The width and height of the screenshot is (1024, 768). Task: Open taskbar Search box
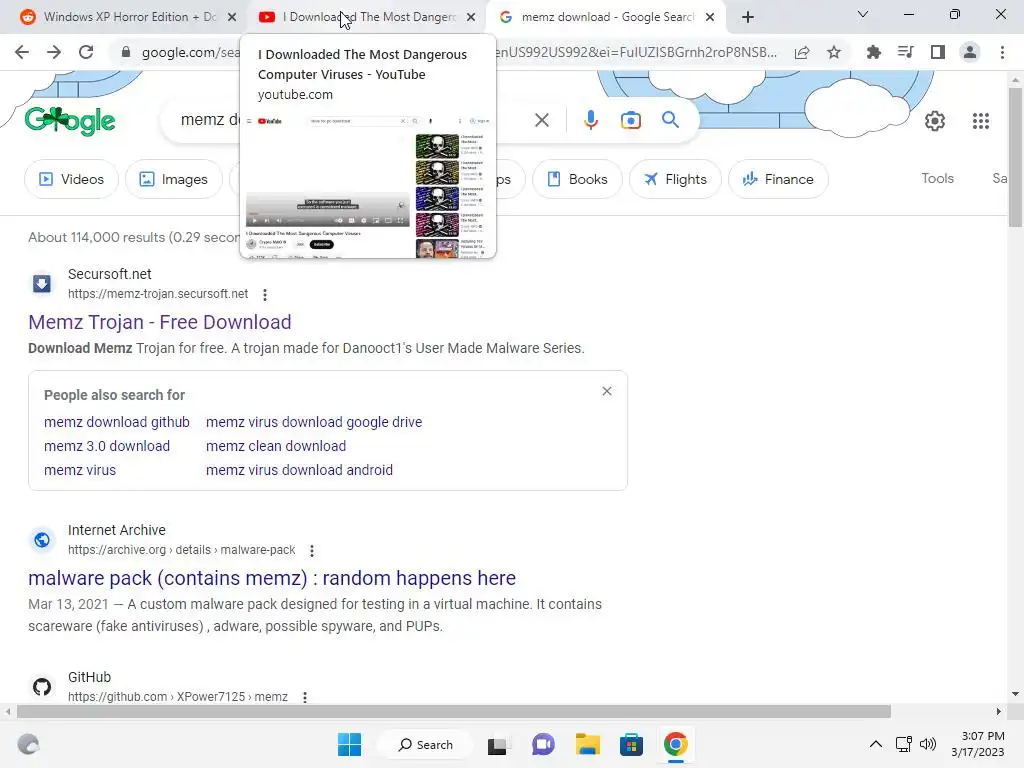[x=425, y=744]
